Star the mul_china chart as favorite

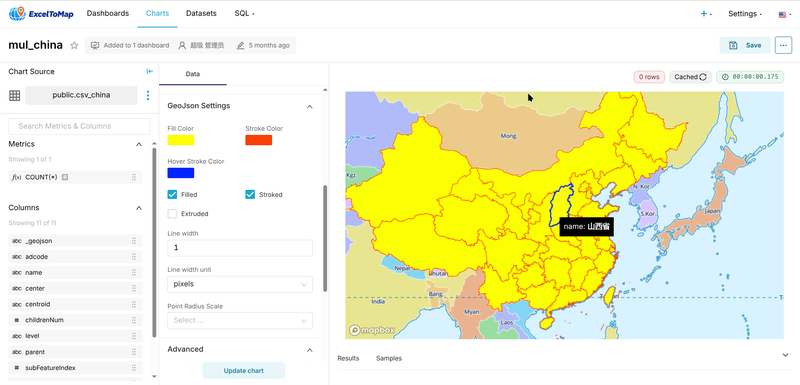click(x=74, y=45)
